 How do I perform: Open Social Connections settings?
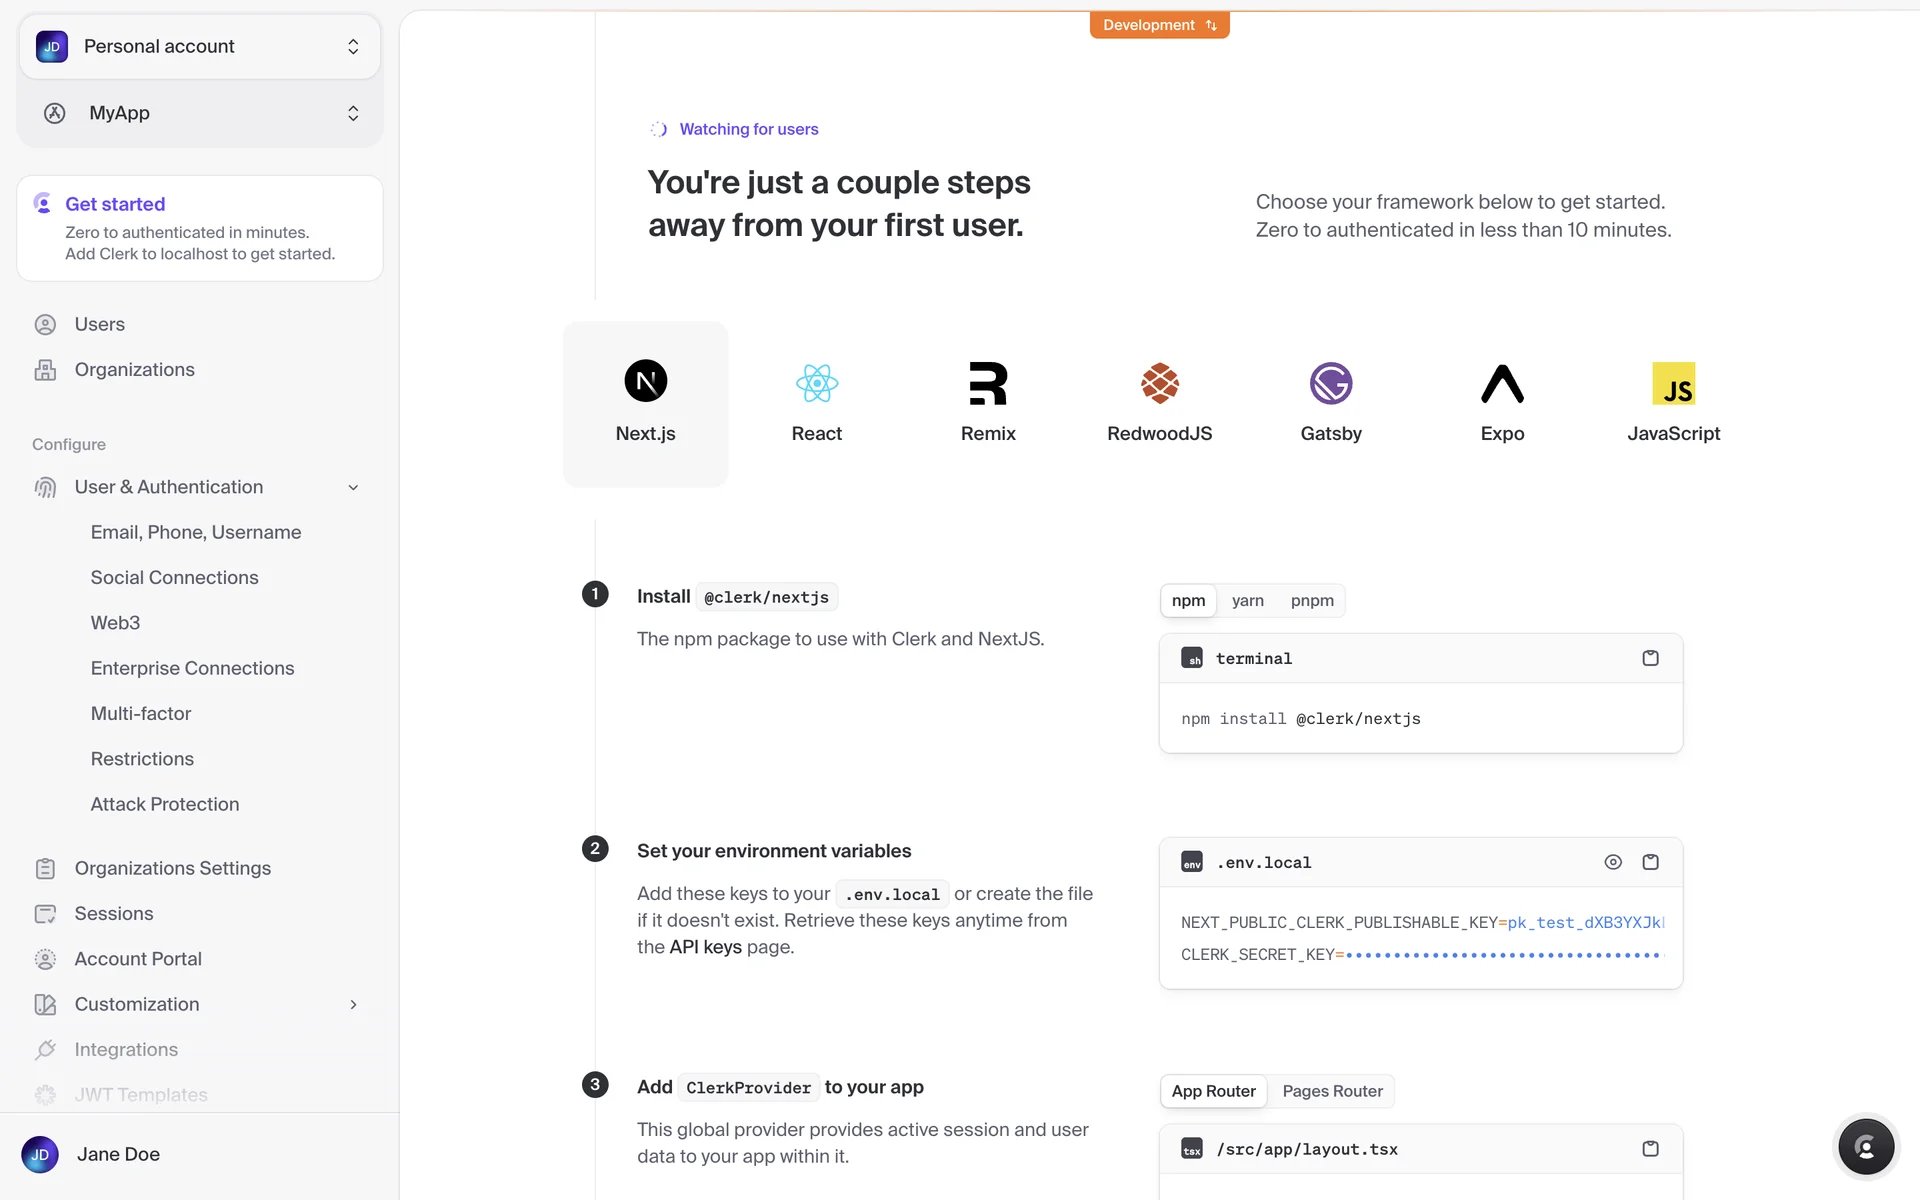point(174,577)
